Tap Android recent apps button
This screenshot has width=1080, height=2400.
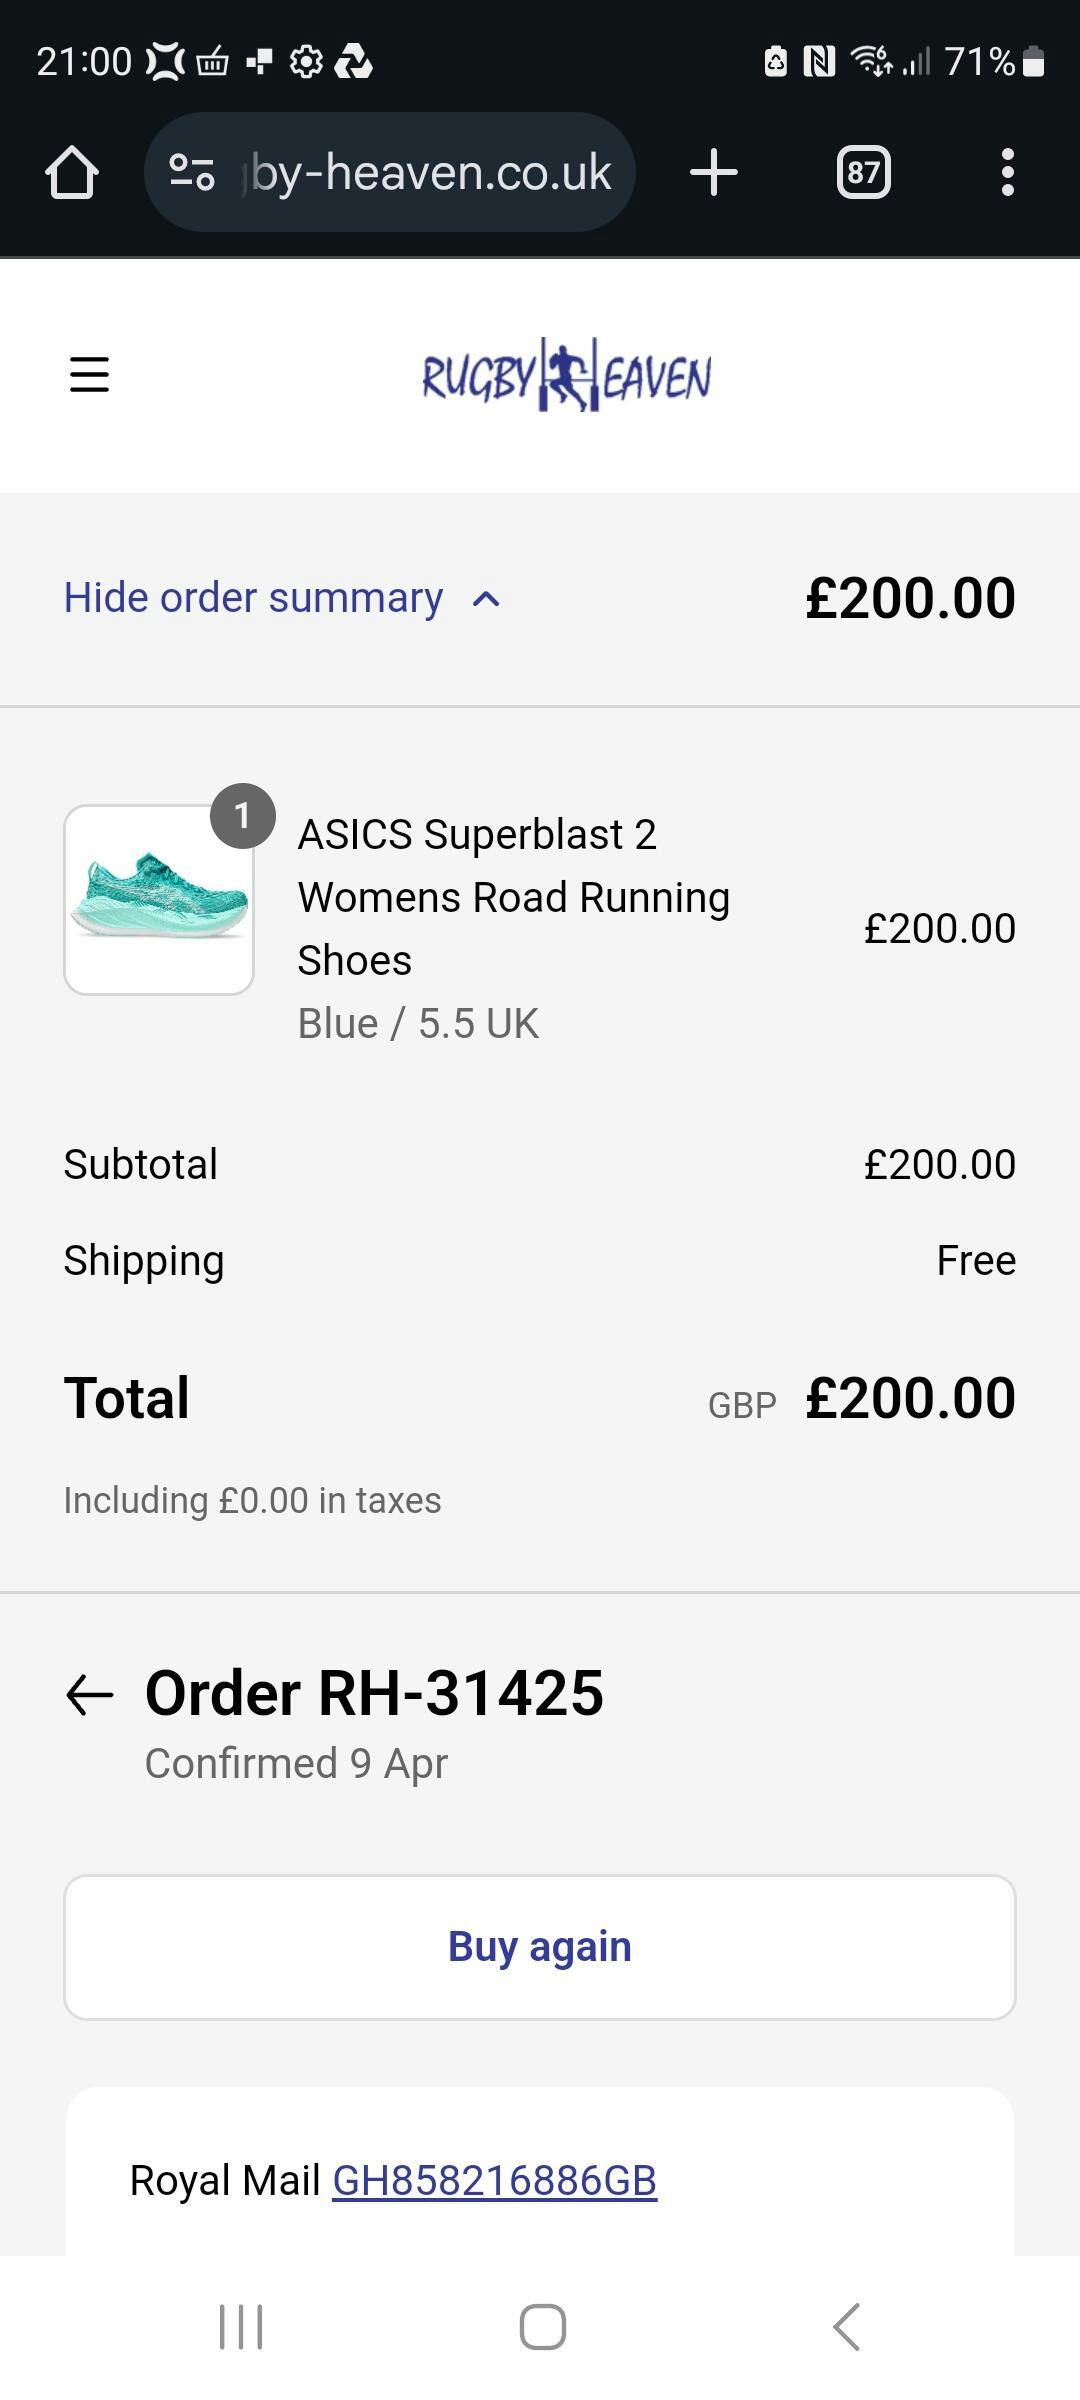point(241,2326)
